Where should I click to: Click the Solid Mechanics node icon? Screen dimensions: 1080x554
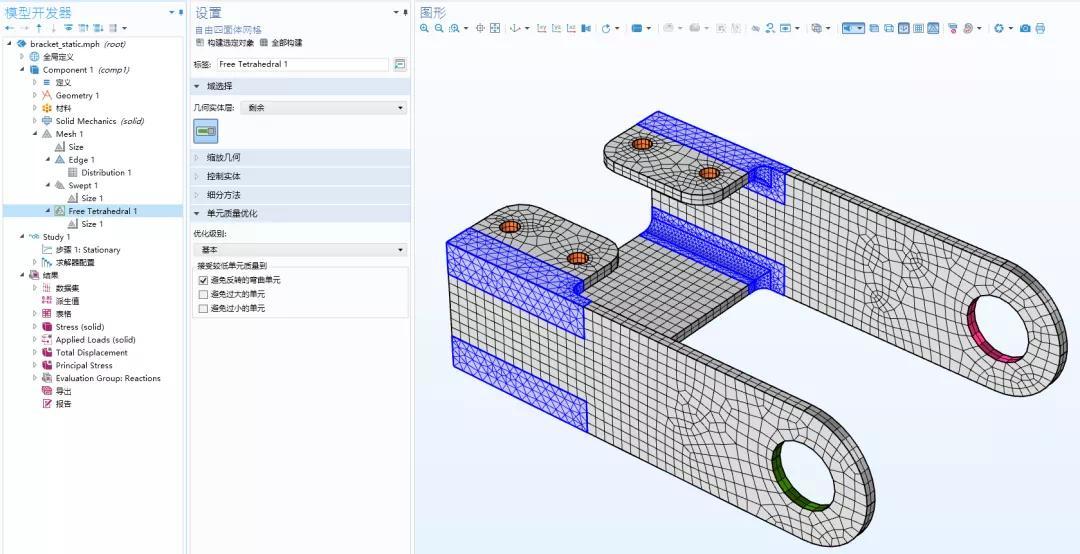[47, 121]
